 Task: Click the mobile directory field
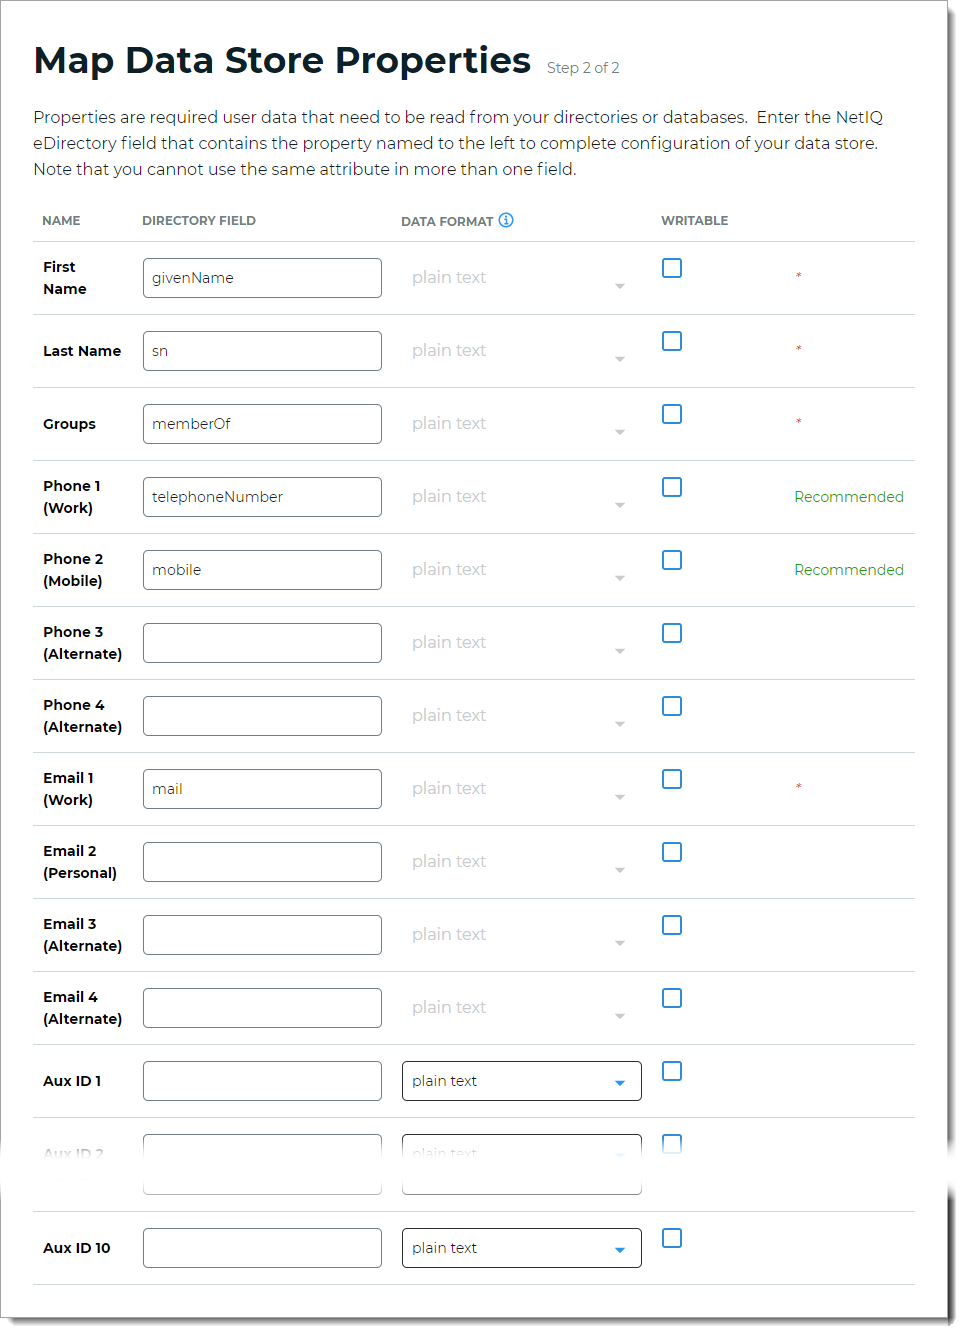pos(262,569)
